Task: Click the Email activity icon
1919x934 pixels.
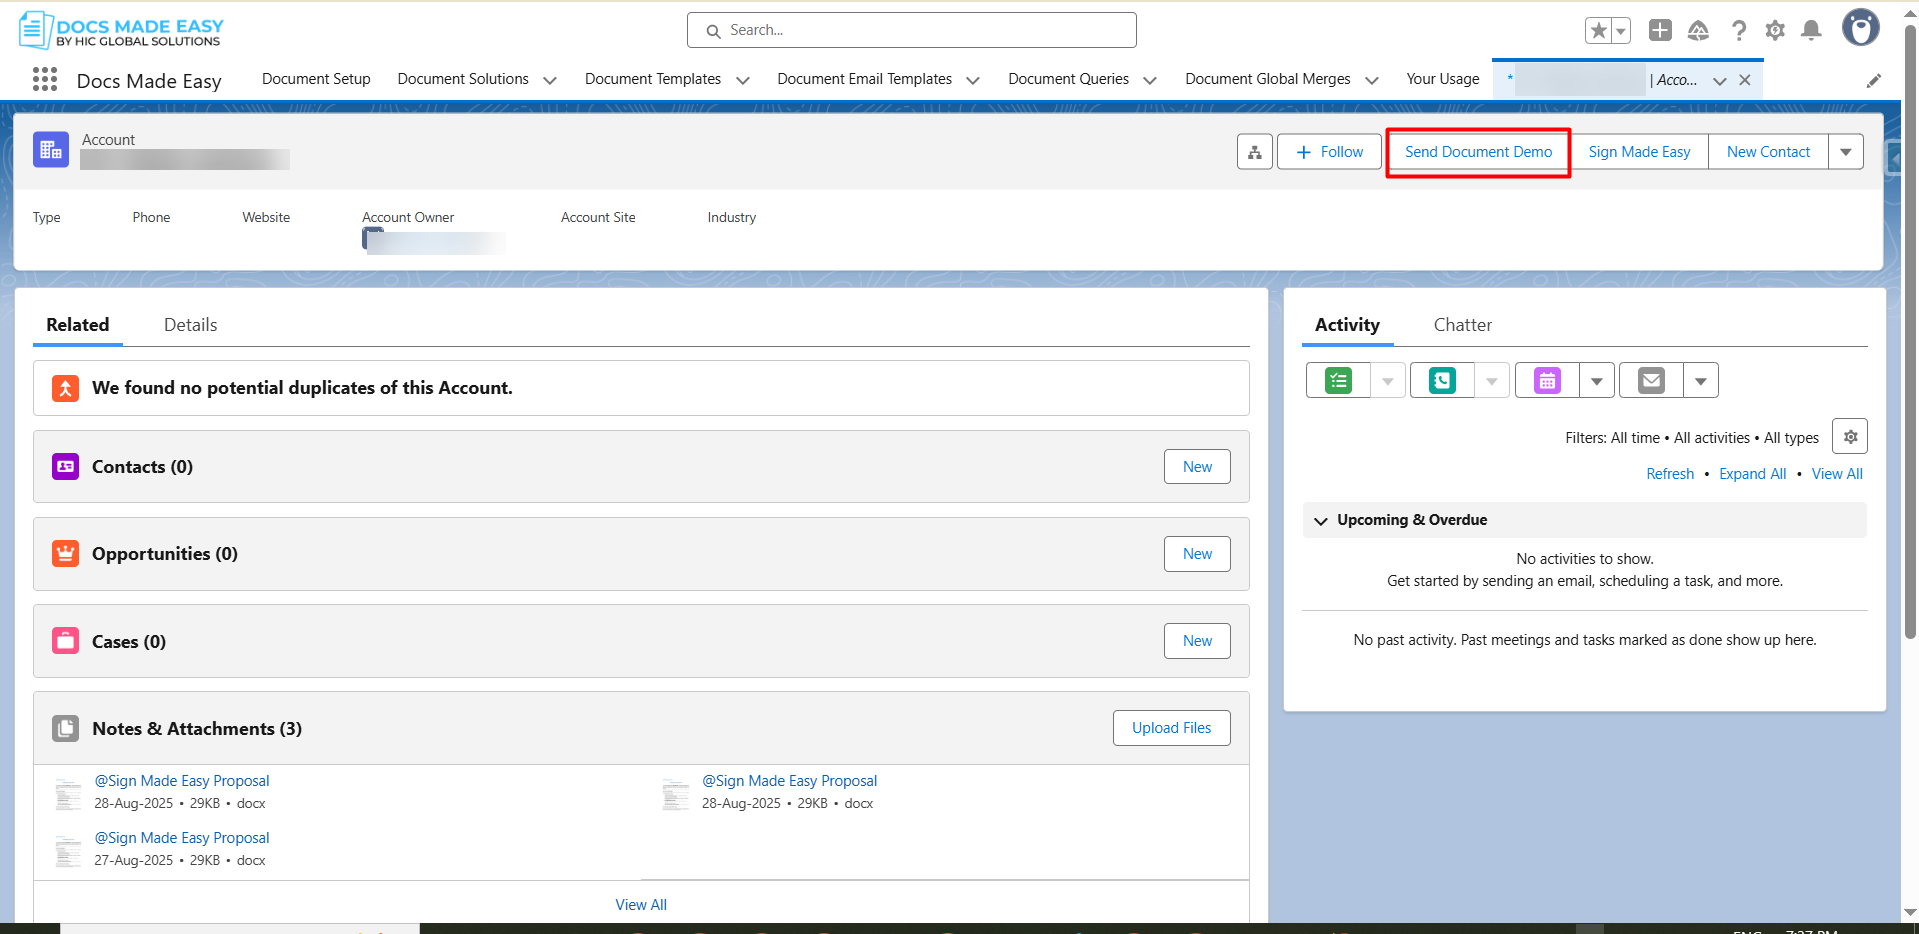Action: point(1651,381)
